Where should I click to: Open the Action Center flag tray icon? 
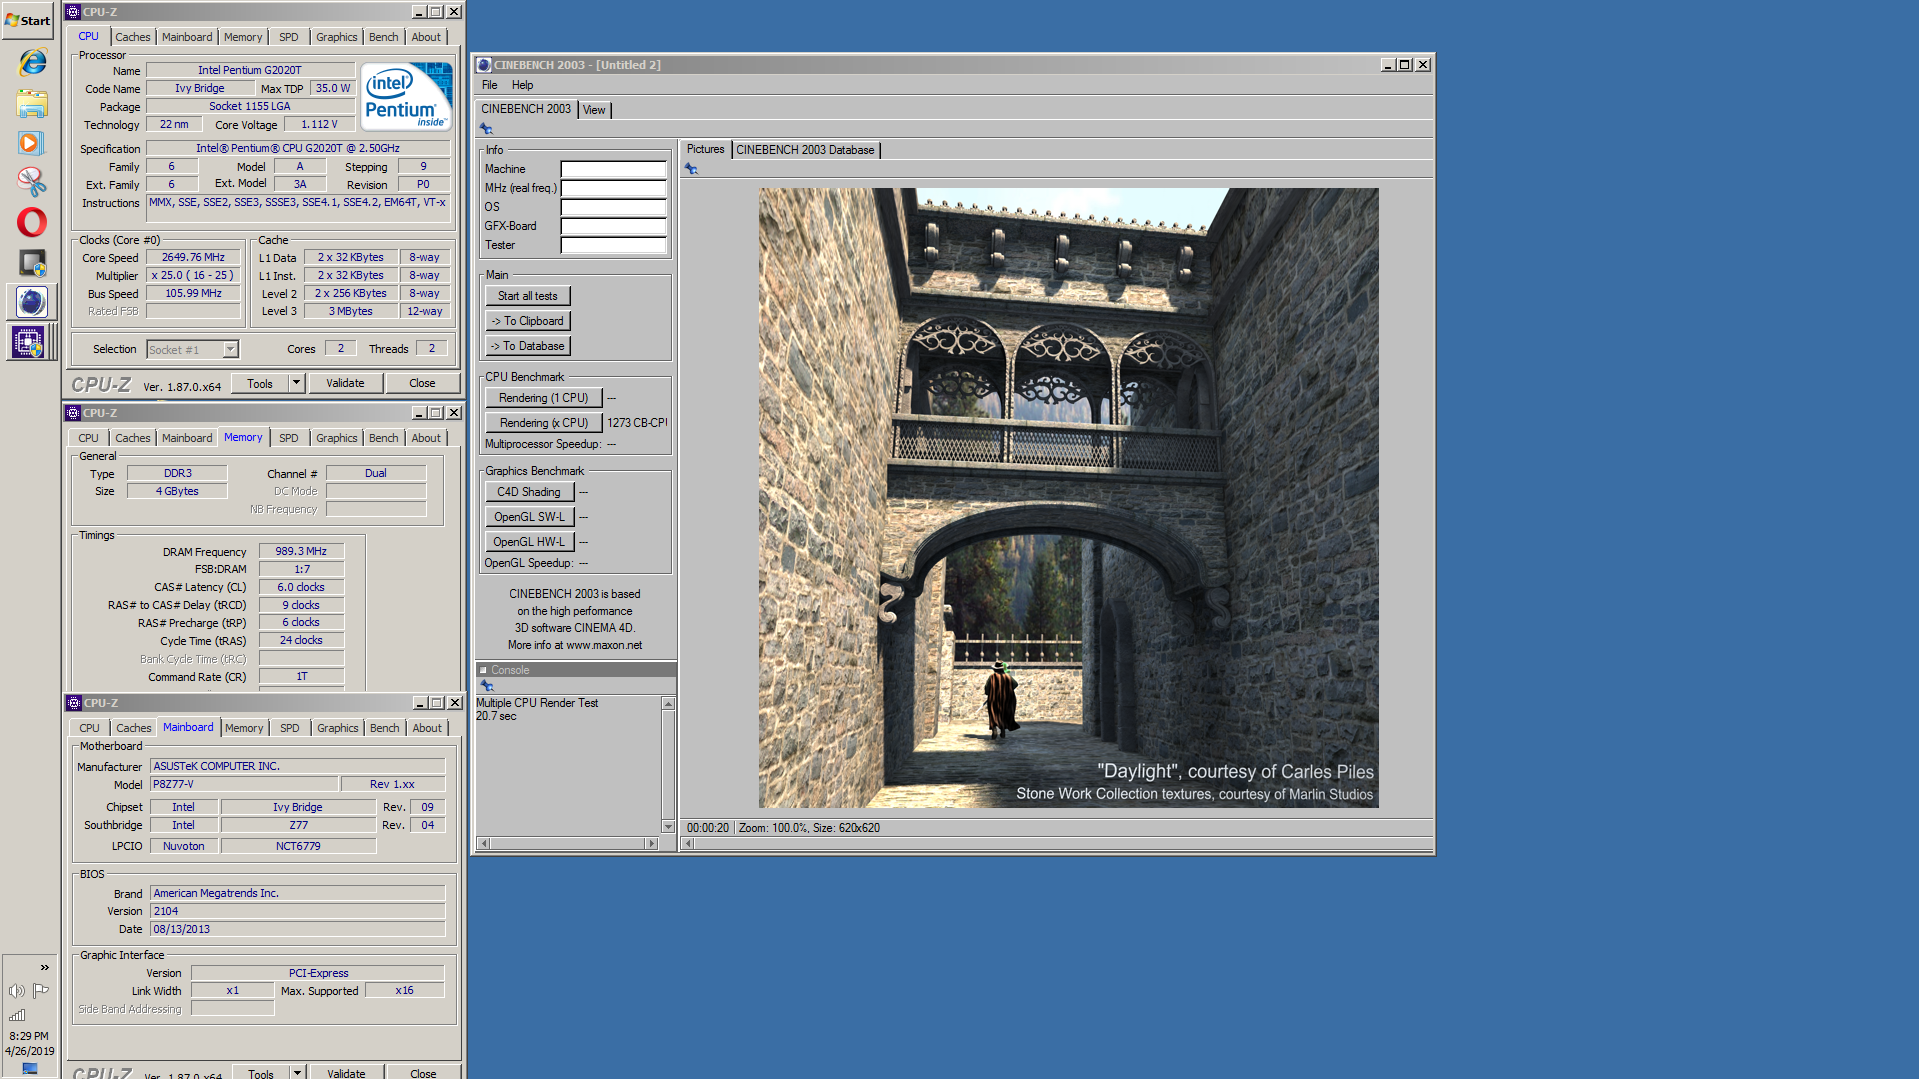click(41, 991)
